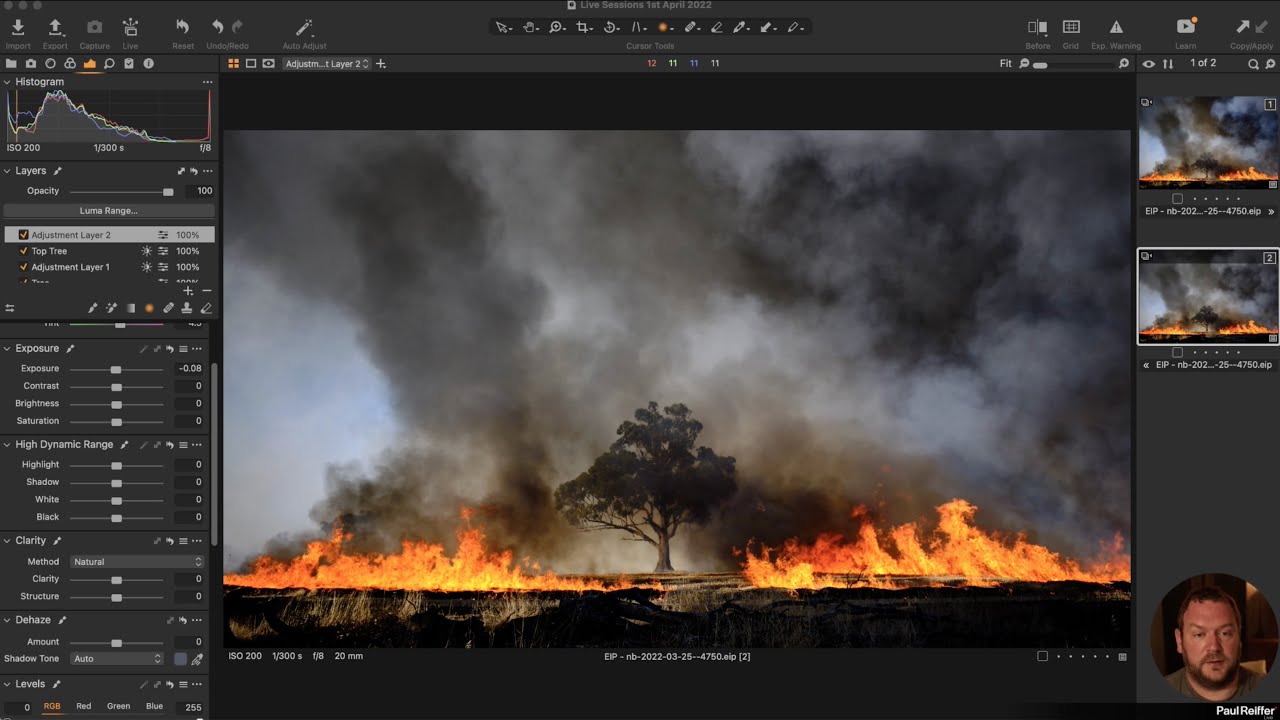Select the Dehaze shadow tone eyedropper

coord(197,659)
